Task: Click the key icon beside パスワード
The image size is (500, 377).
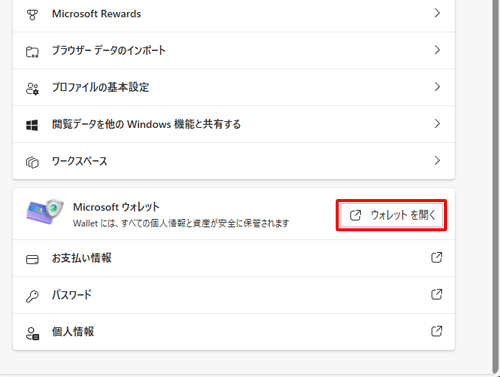Action: click(x=32, y=296)
